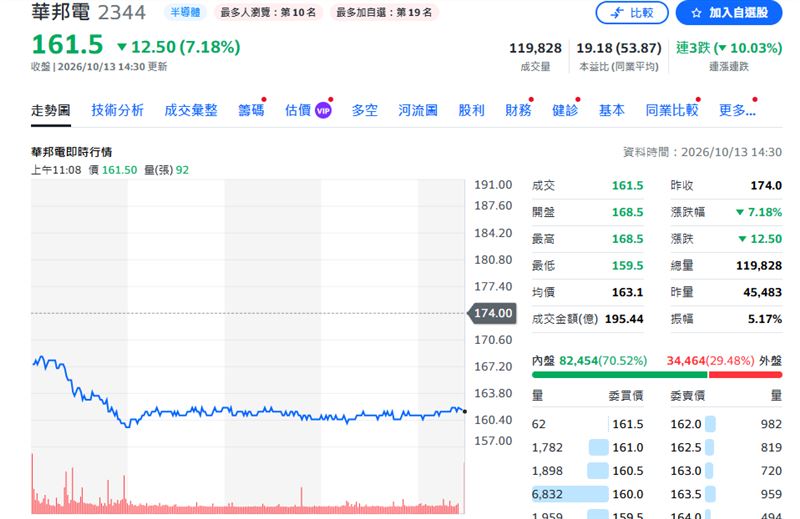Click the 比較 compare button

coord(632,13)
